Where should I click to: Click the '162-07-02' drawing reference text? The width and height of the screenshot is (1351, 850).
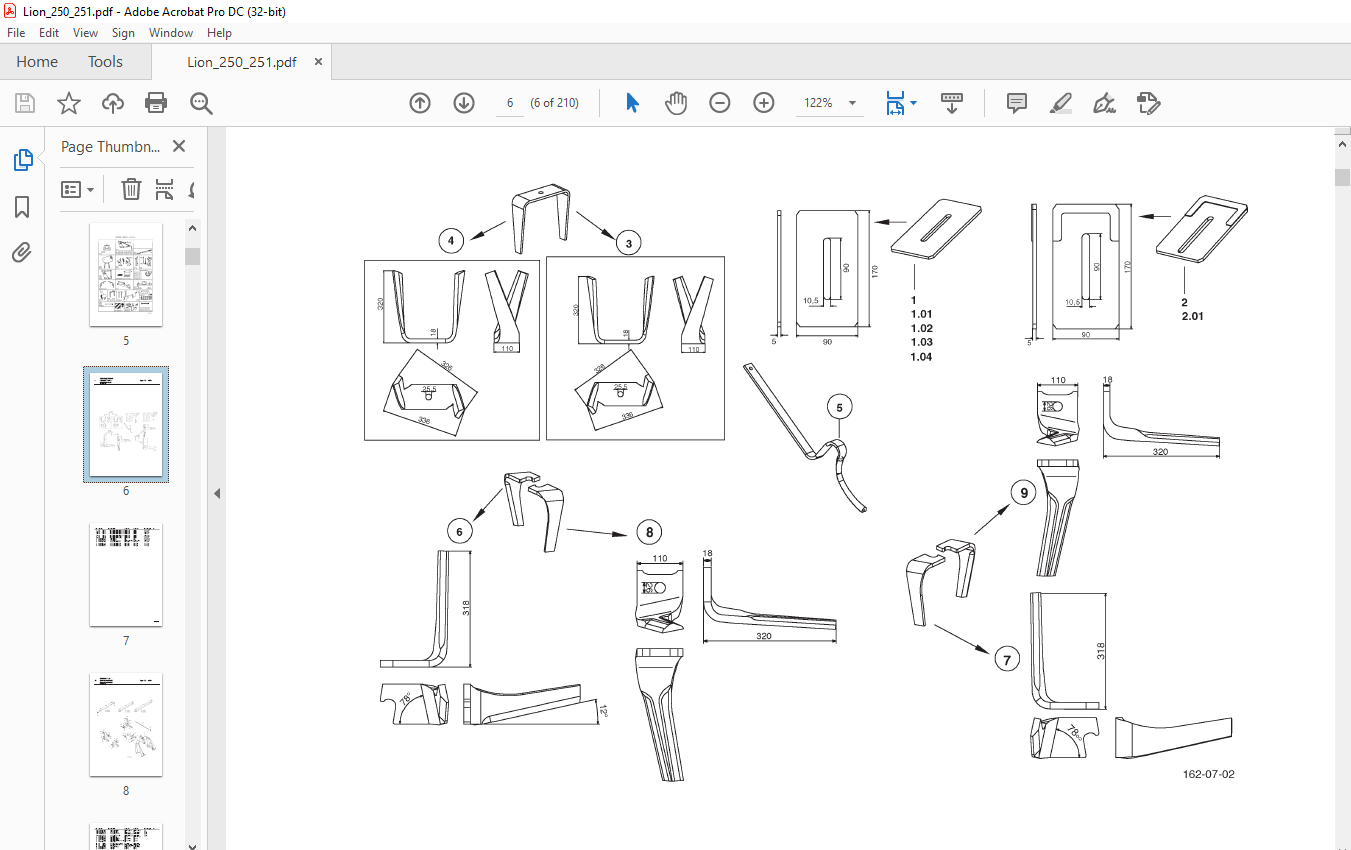pyautogui.click(x=1208, y=774)
